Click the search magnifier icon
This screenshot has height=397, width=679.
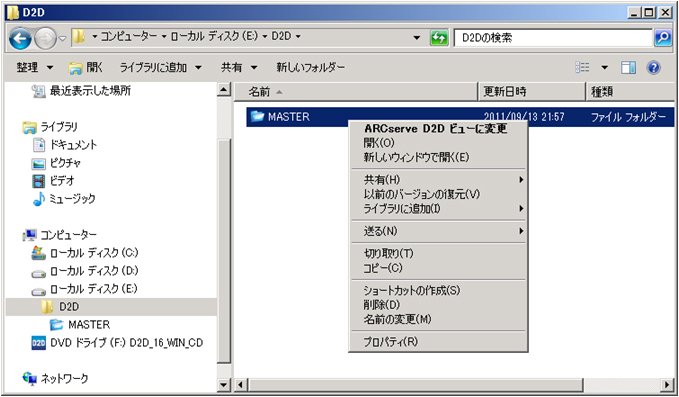coord(663,38)
